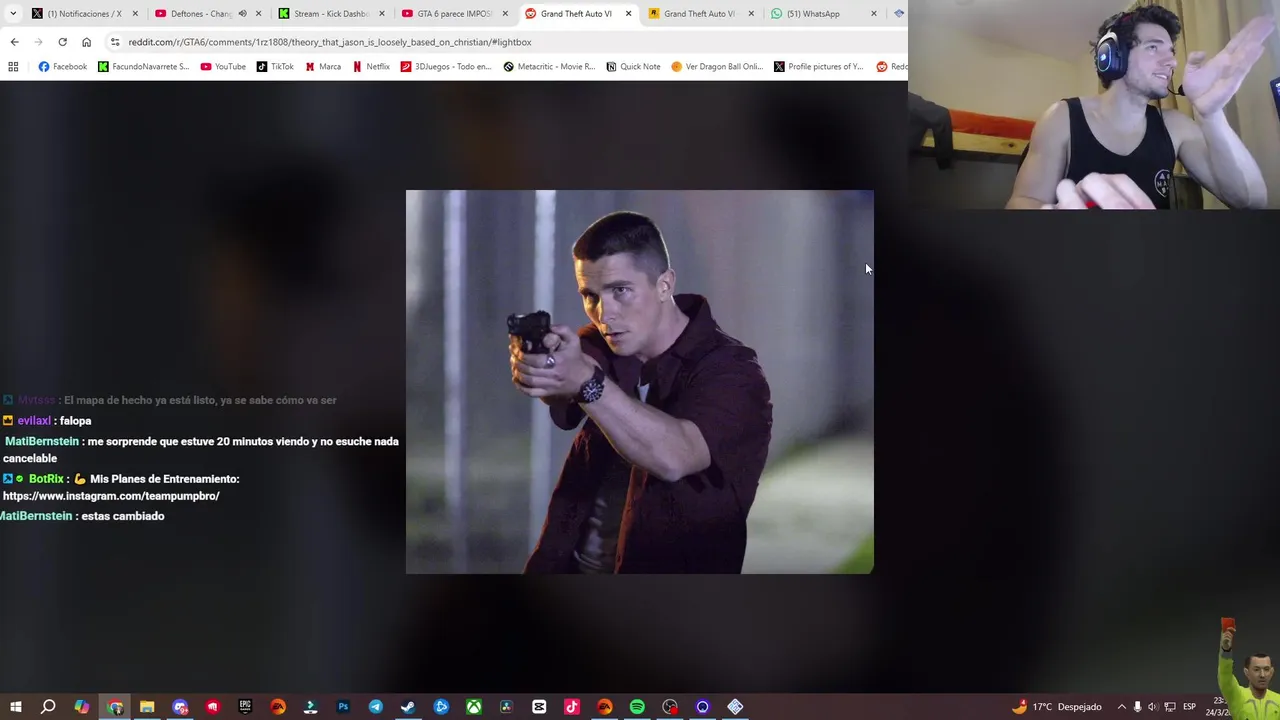Reload the Reddit page
Viewport: 1280px width, 720px height.
pyautogui.click(x=62, y=42)
